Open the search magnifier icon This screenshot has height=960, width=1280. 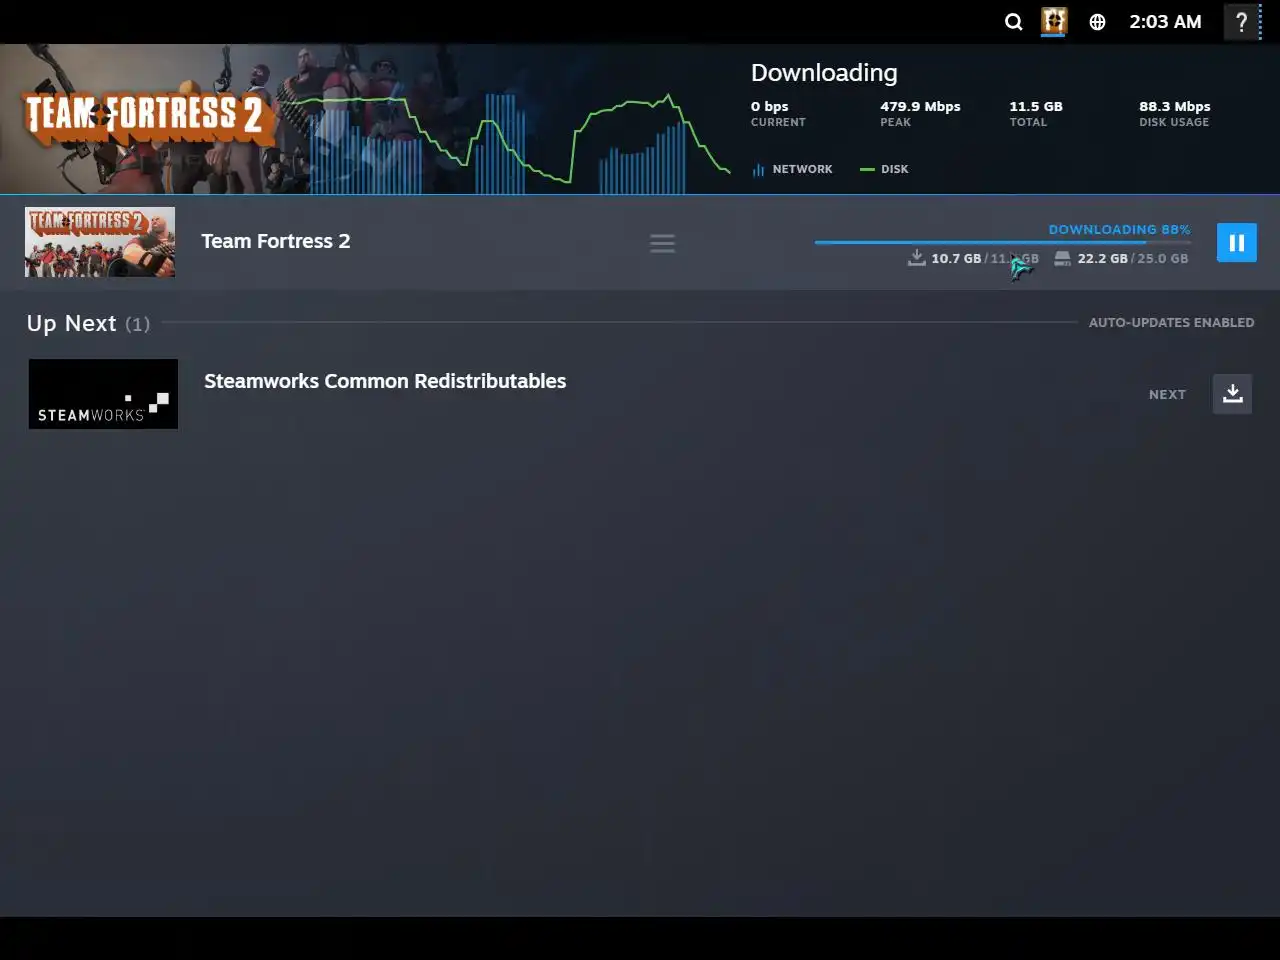click(1013, 22)
